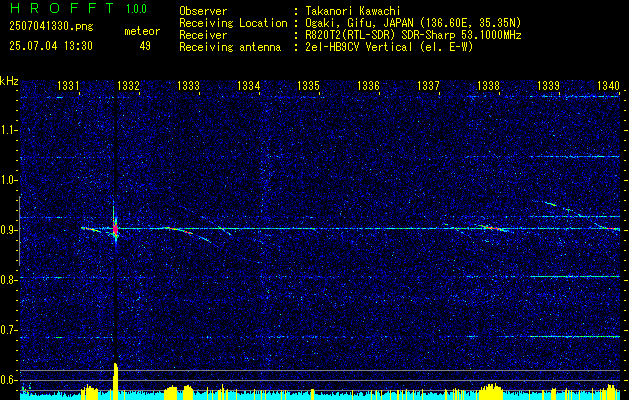
Task: Click the 1.0 kHz axis label
Action: [8, 180]
